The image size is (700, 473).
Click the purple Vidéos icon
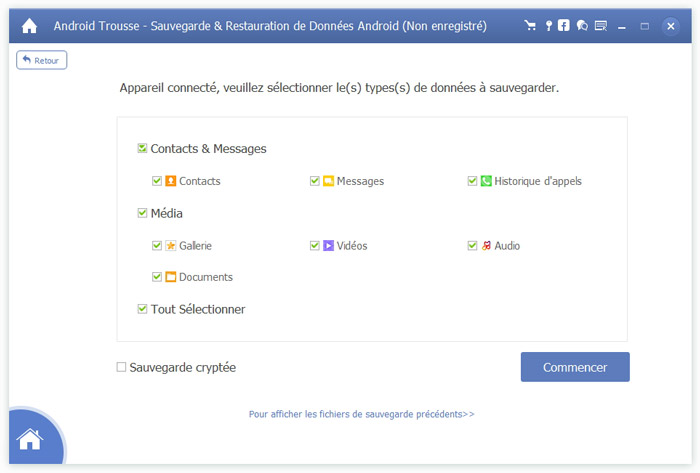tap(328, 245)
